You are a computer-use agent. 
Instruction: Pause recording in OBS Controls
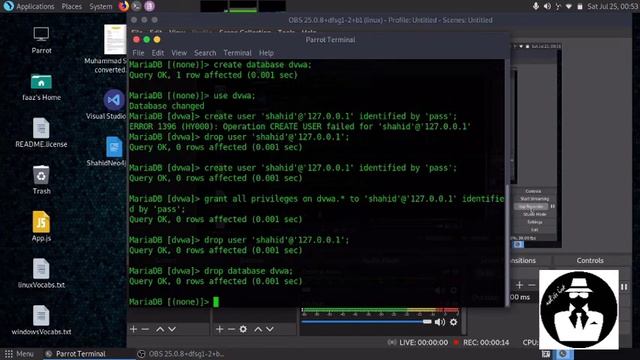[624, 287]
